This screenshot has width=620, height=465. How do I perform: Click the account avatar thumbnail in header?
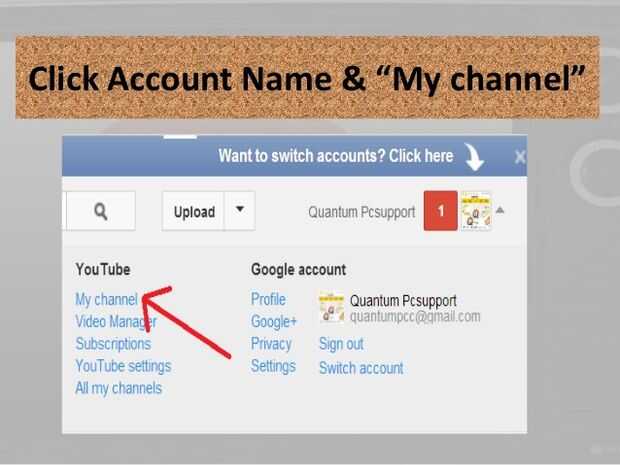pyautogui.click(x=476, y=211)
